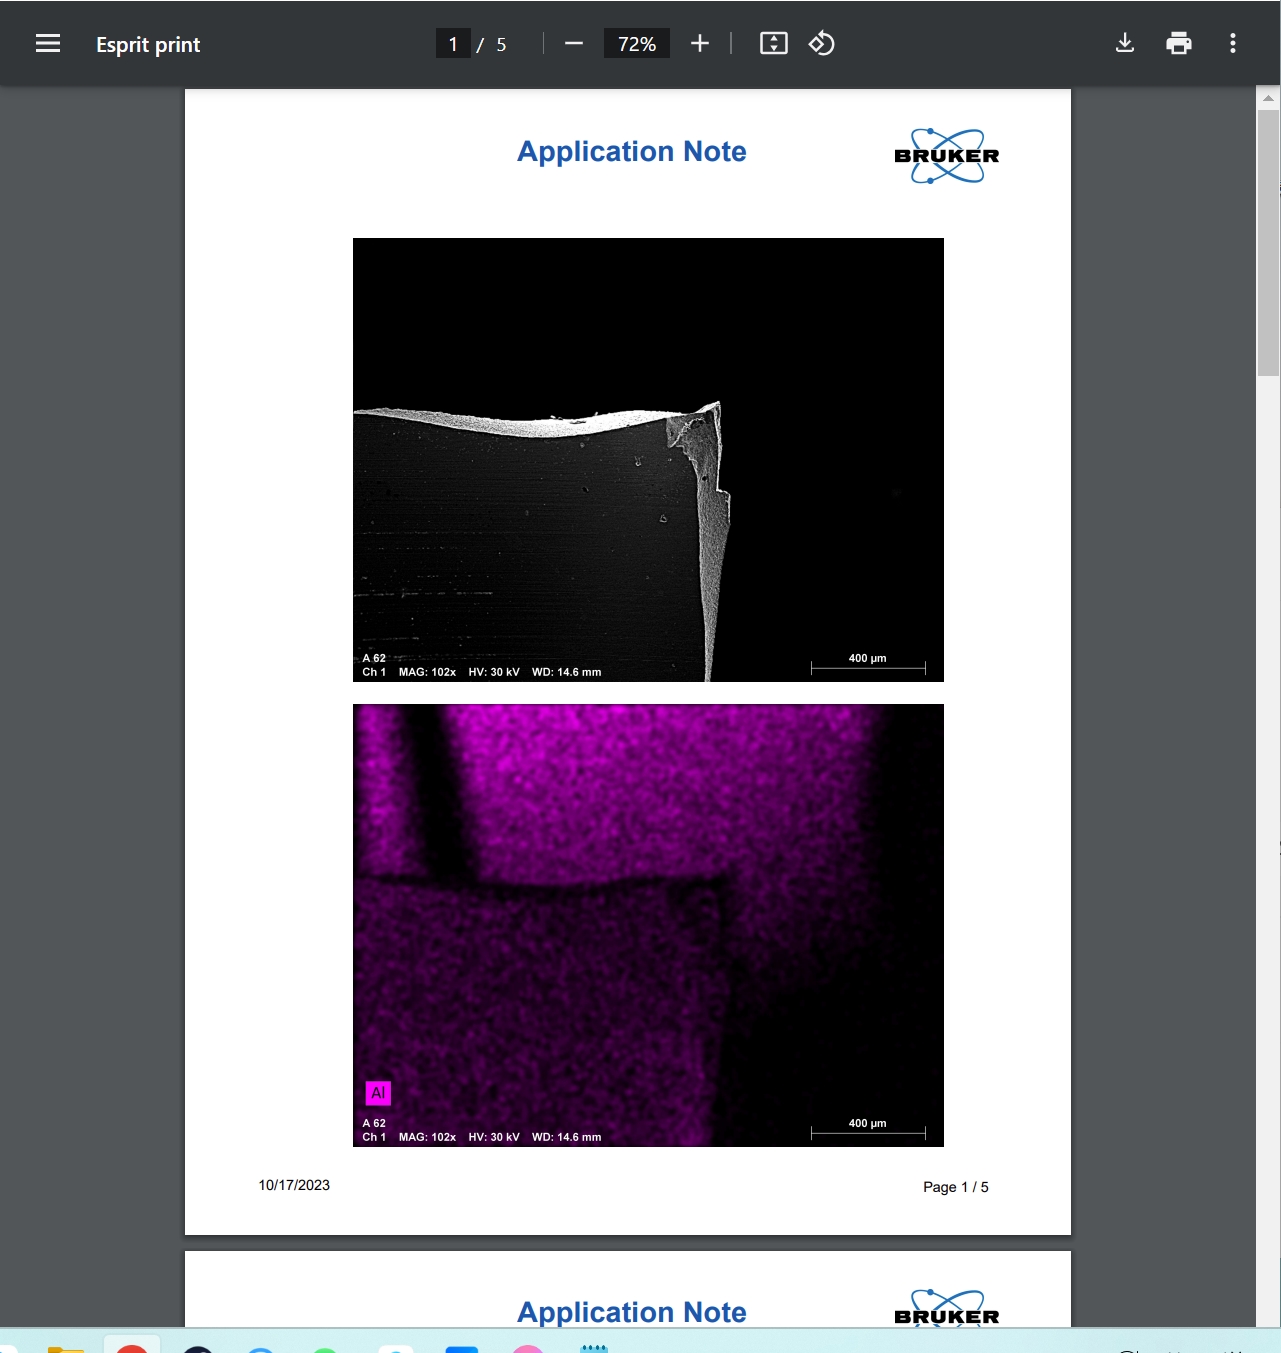Image resolution: width=1281 pixels, height=1353 pixels.
Task: Click the magenta Al element map image
Action: pos(648,925)
